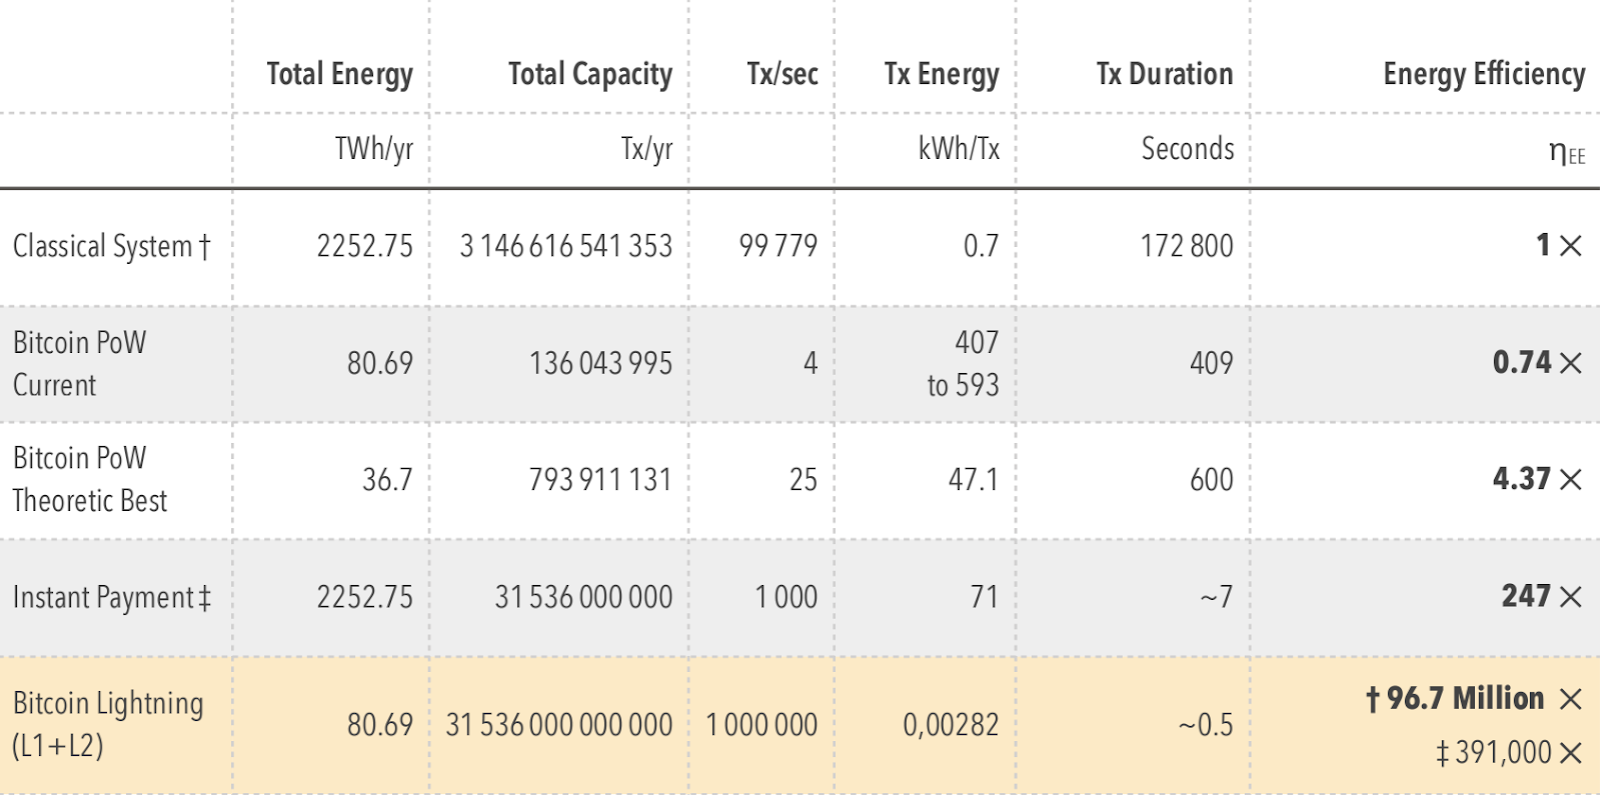Viewport: 1600px width, 795px height.
Task: Click the kWh/Tx unit label
Action: [x=958, y=149]
